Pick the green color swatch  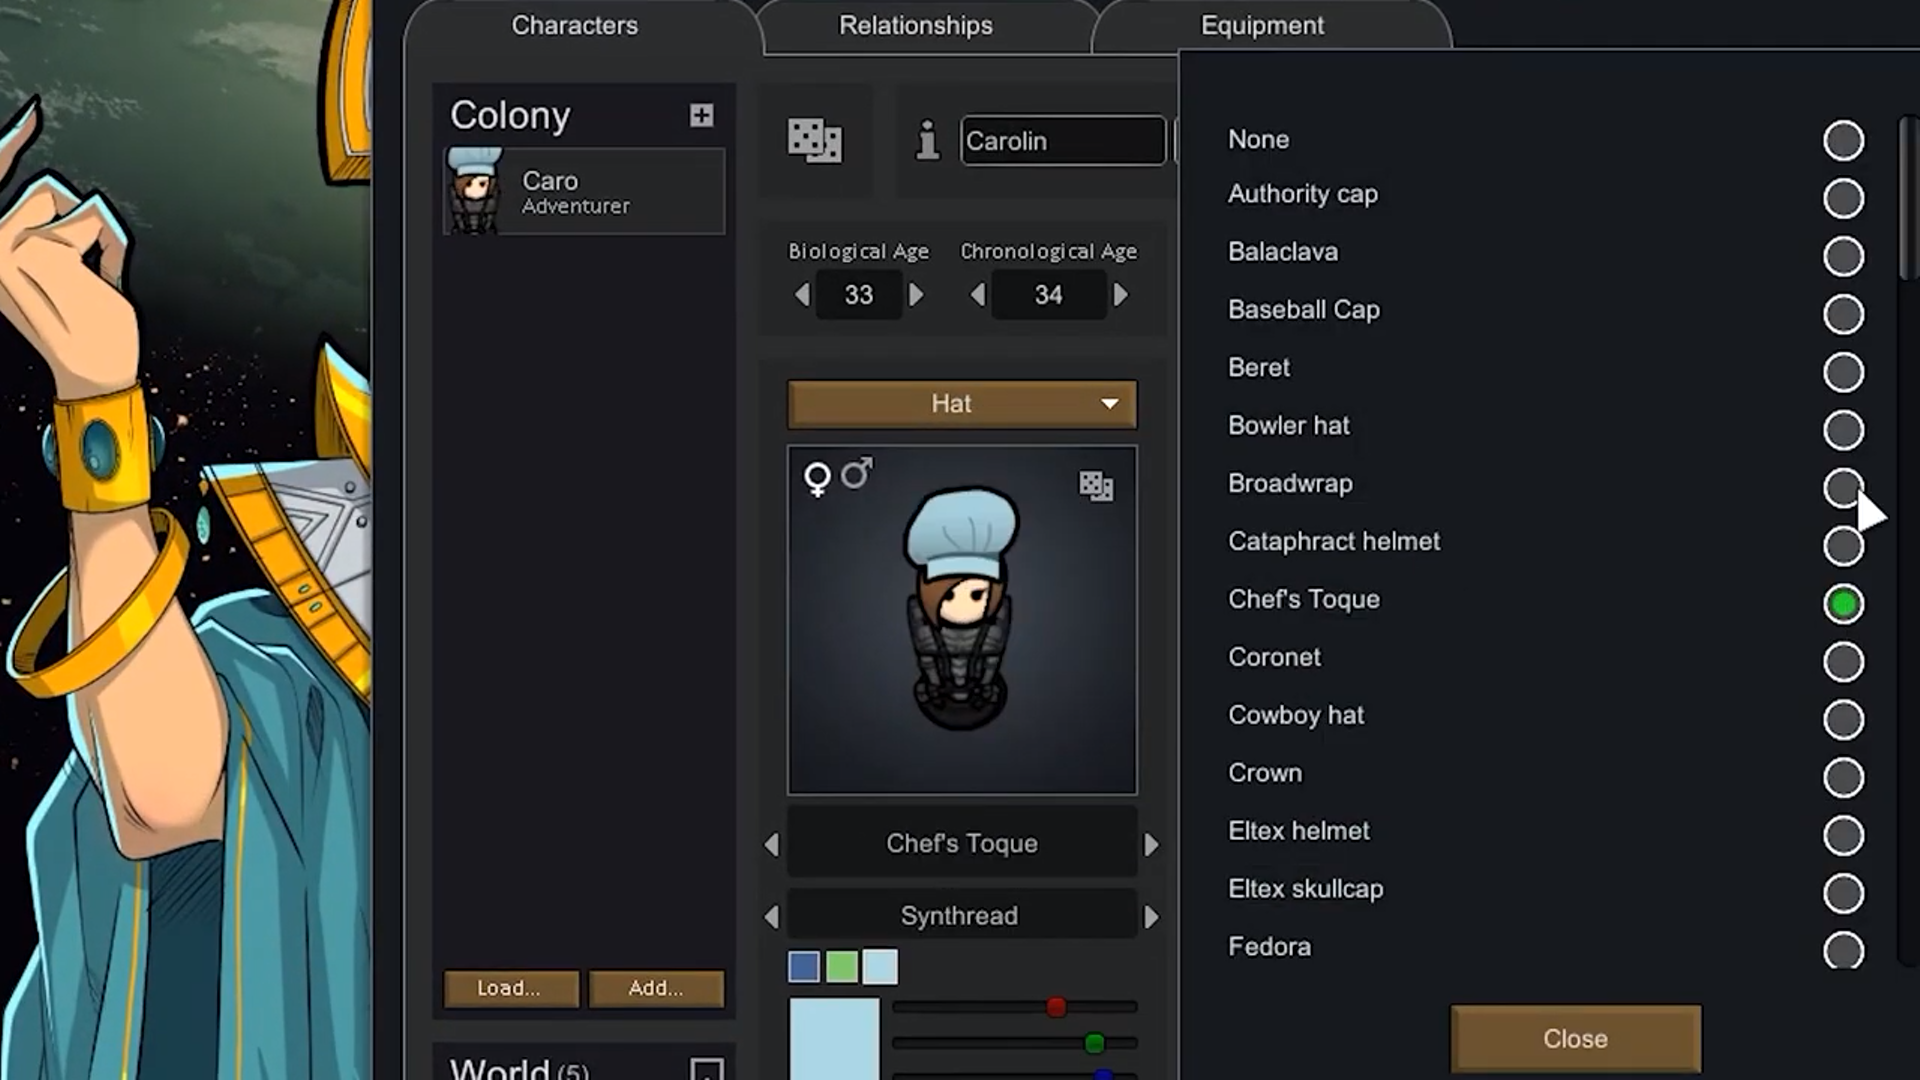pos(842,967)
